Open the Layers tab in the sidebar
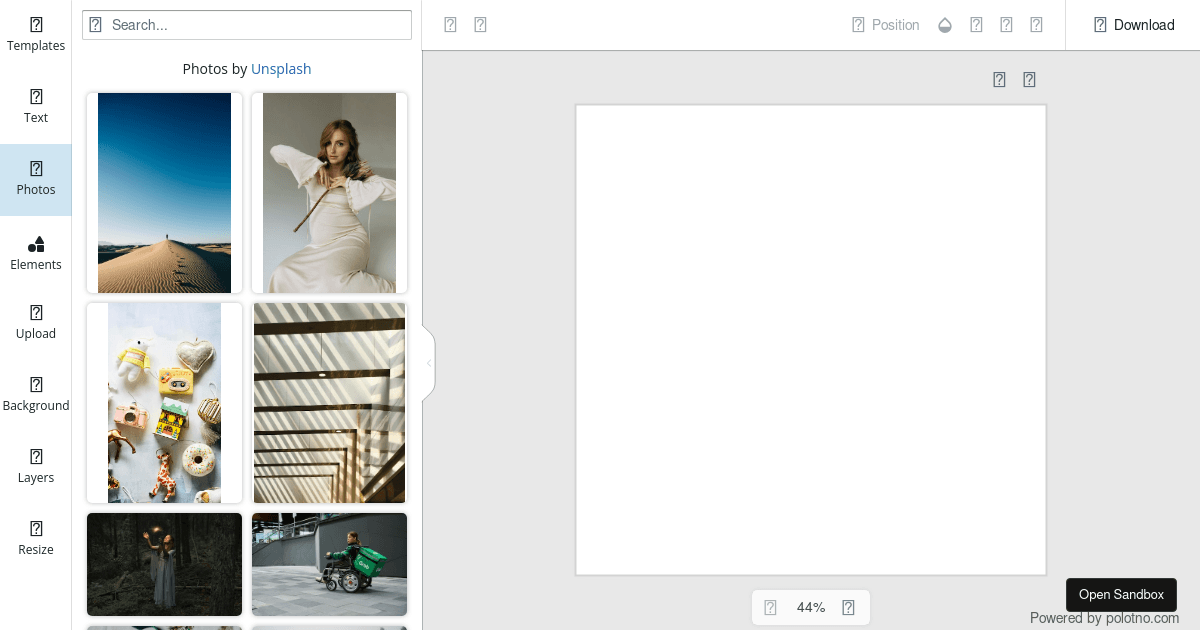This screenshot has width=1200, height=630. [36, 466]
